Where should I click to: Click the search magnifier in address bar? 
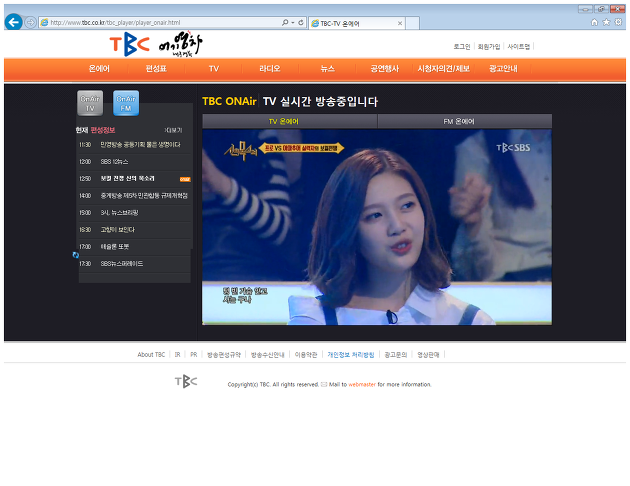[285, 22]
